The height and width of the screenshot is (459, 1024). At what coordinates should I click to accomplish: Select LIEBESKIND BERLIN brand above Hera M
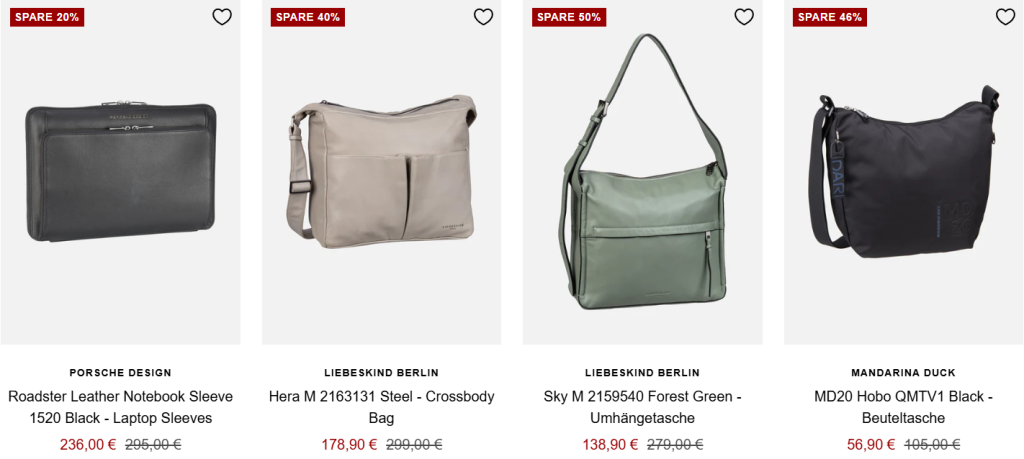point(381,373)
